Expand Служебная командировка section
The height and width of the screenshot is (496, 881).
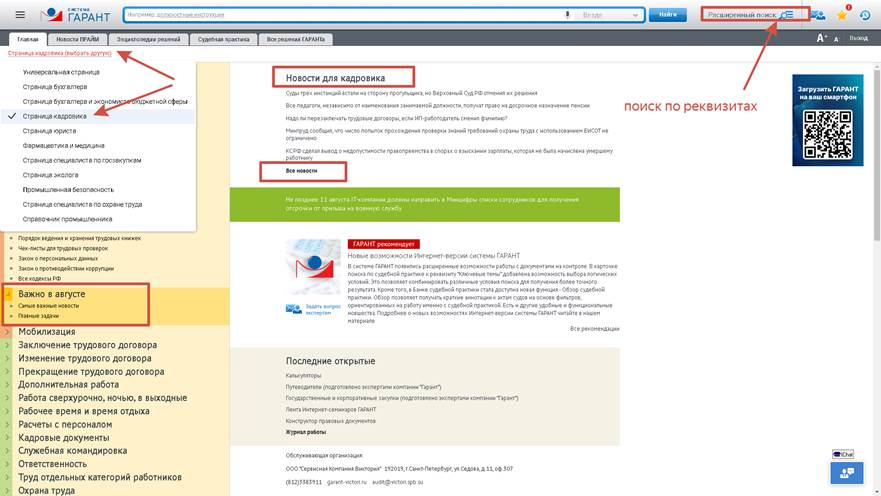72,451
